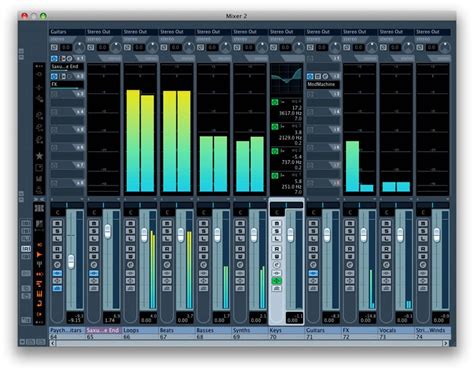Image resolution: width=474 pixels, height=371 pixels.
Task: Open Stereo Out routing of Saxu...e End channel
Action: [x=103, y=32]
